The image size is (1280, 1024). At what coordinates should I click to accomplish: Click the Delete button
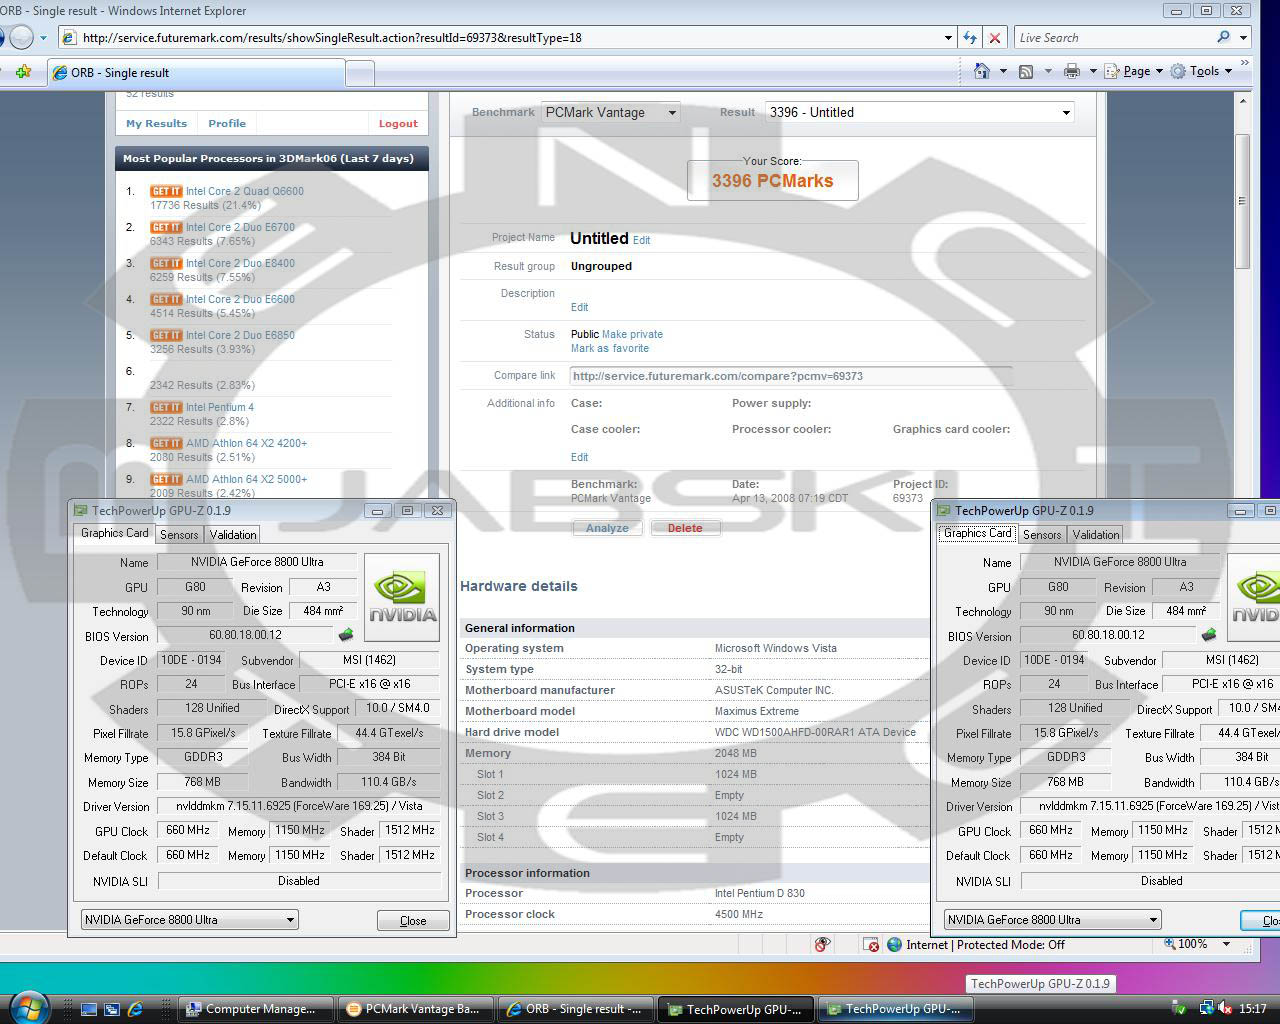(x=685, y=528)
